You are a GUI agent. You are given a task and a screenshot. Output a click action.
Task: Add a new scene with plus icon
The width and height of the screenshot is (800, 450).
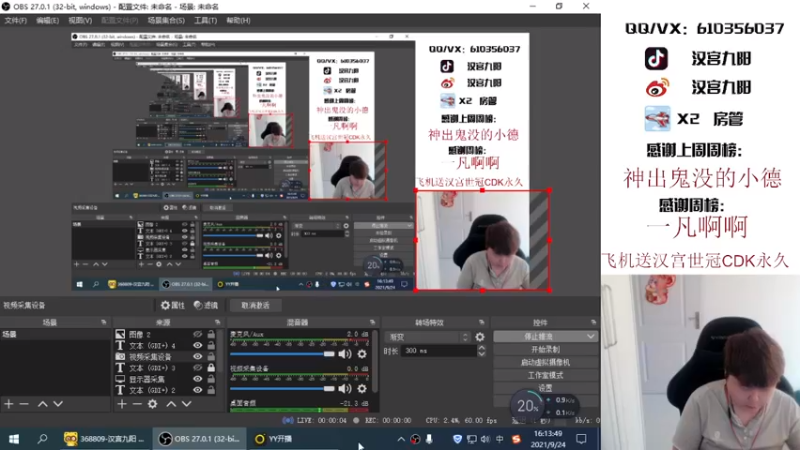tap(9, 404)
